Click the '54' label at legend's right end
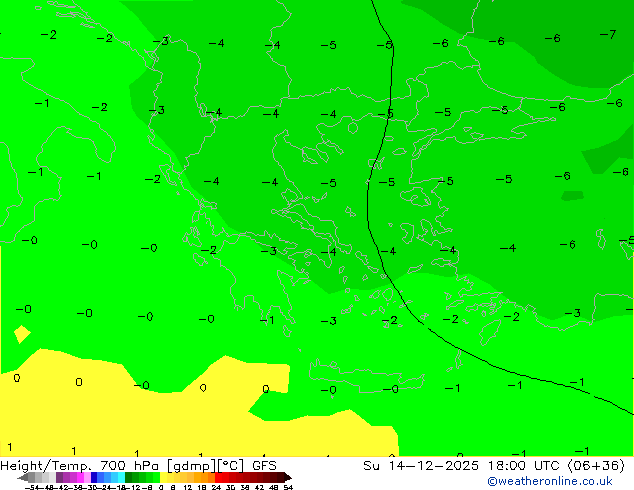 tap(288, 487)
